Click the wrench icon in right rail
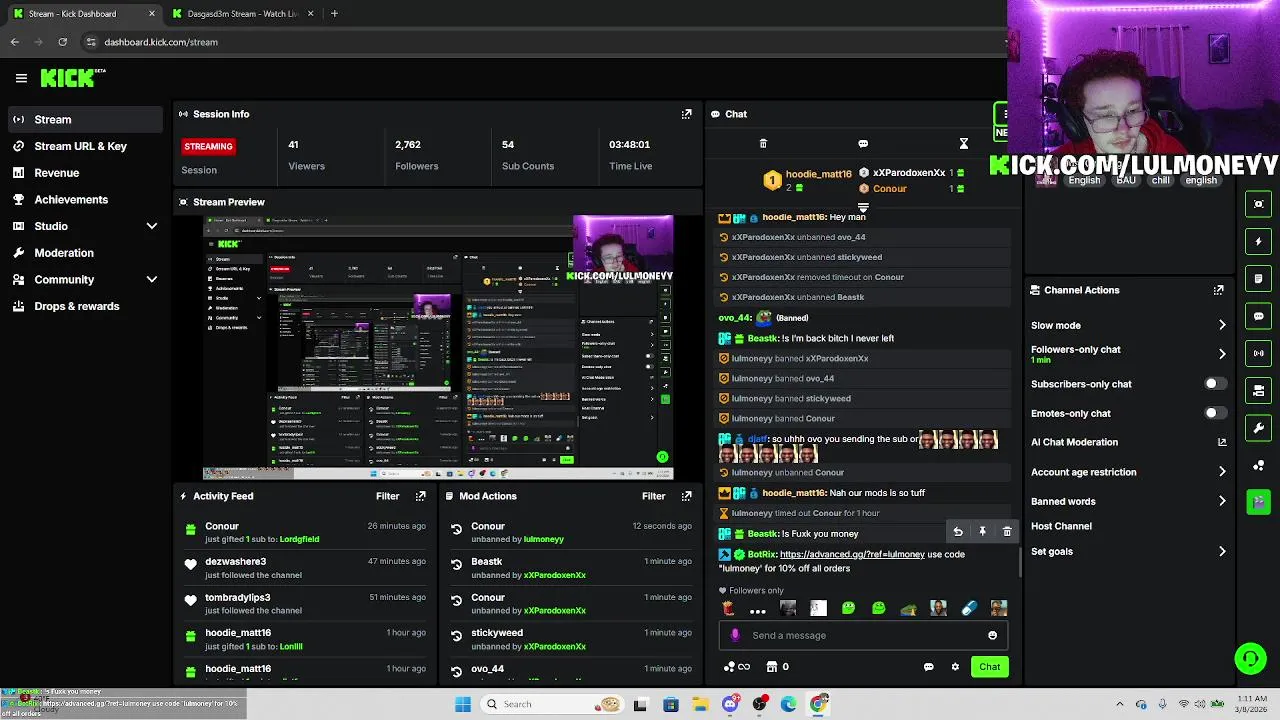This screenshot has width=1280, height=720. pyautogui.click(x=1259, y=428)
